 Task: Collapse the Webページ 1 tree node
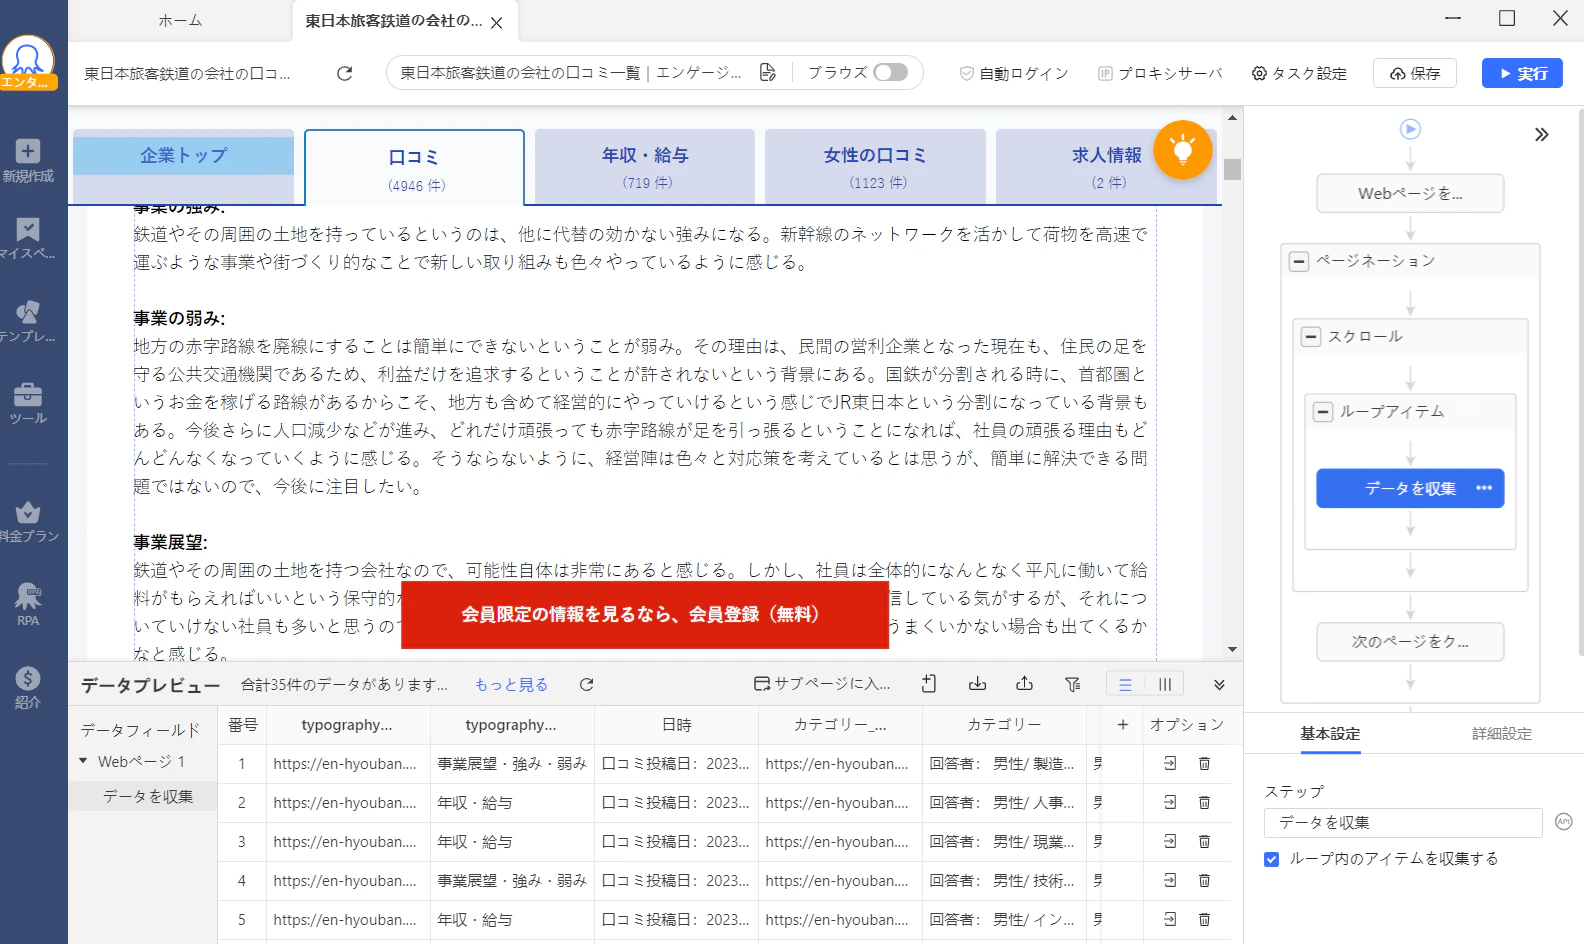pos(83,761)
